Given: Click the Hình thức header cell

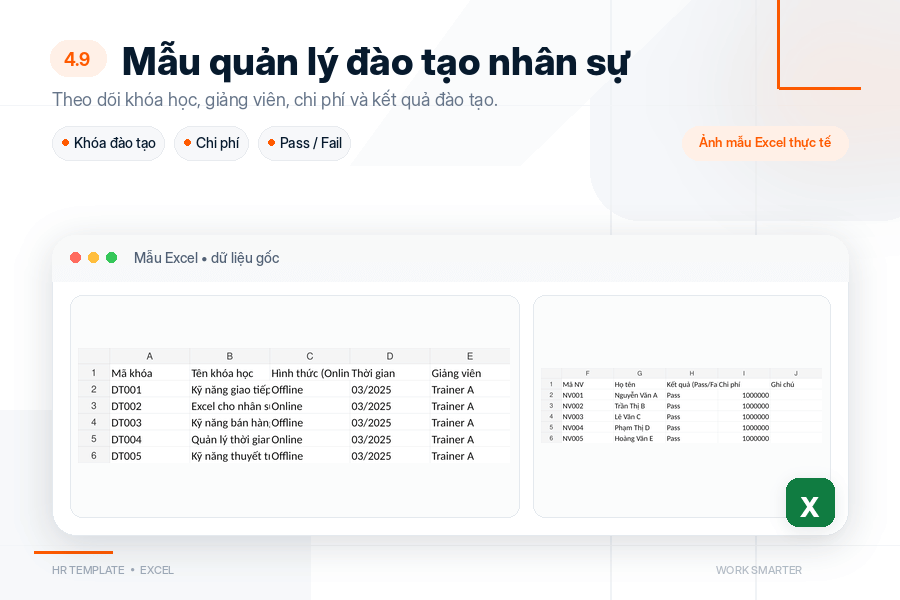Looking at the screenshot, I should coord(310,373).
